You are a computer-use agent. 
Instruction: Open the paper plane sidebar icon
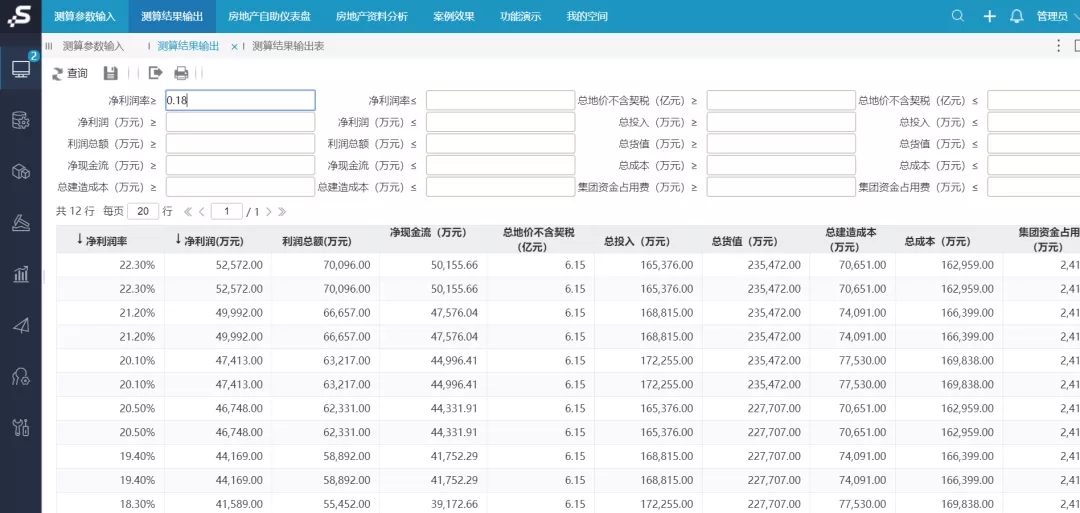pyautogui.click(x=21, y=325)
